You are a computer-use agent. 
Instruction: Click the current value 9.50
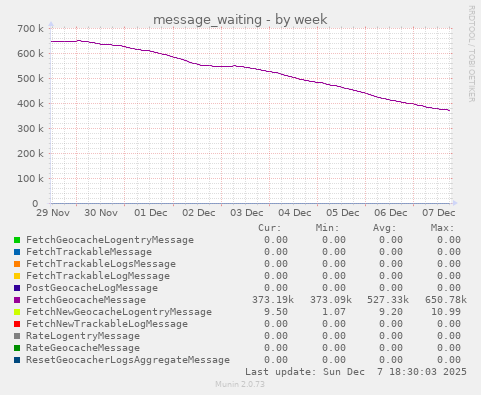tap(276, 312)
